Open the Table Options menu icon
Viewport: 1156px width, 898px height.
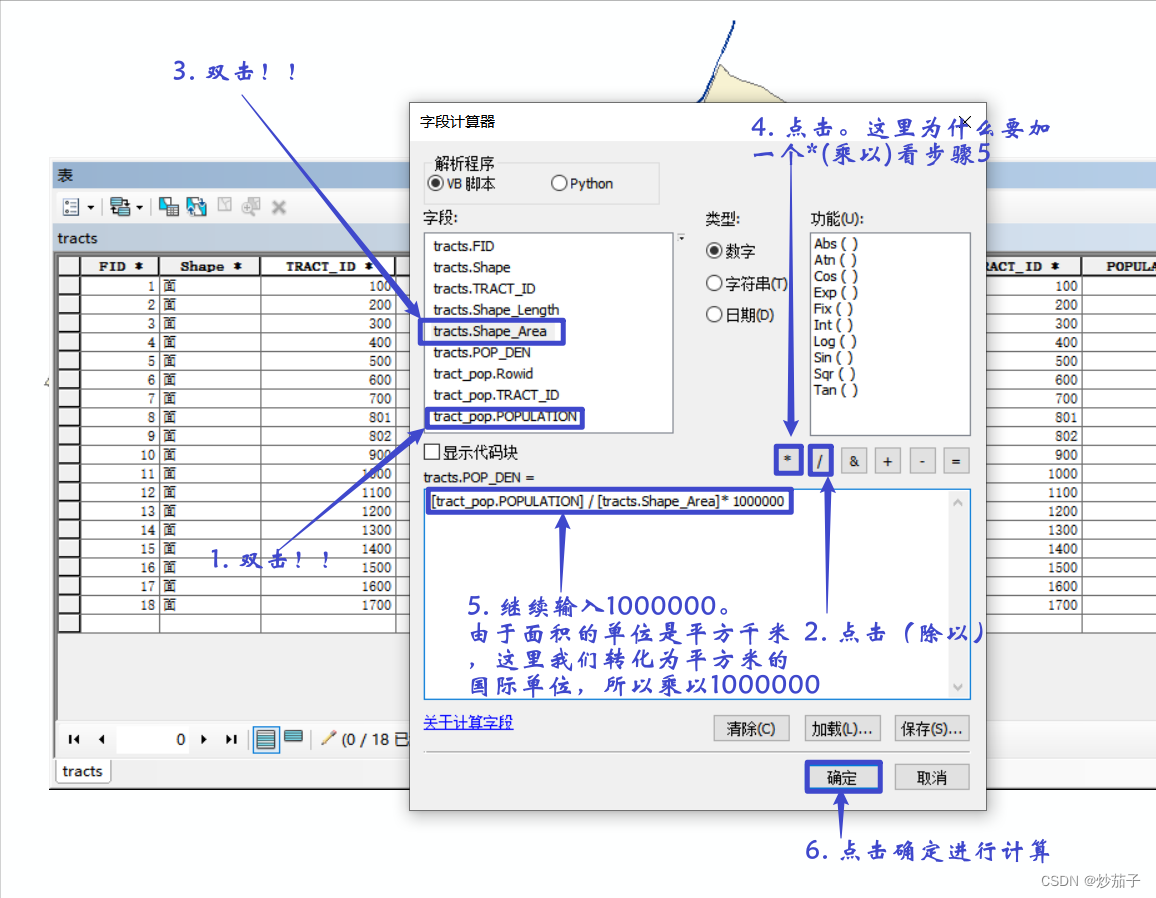71,207
